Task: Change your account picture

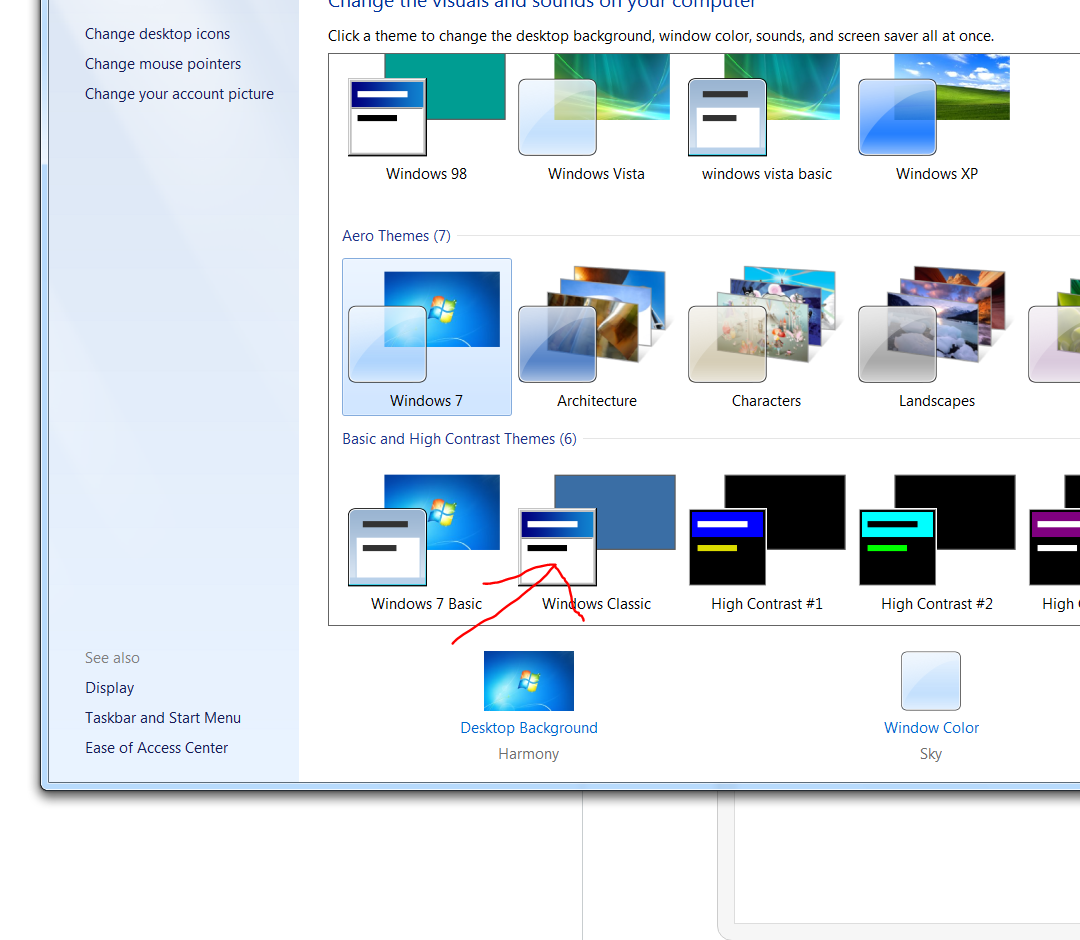Action: point(179,93)
